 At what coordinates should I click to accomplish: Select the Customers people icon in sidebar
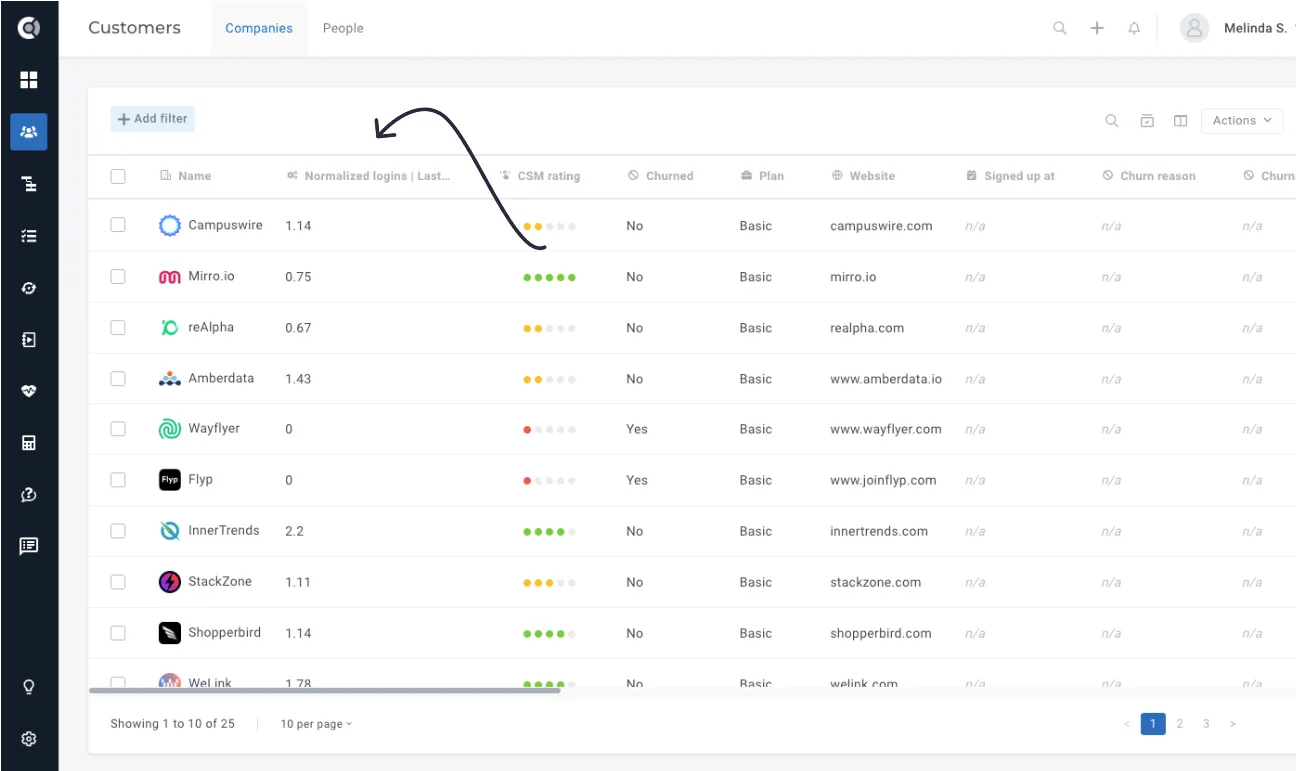pyautogui.click(x=29, y=132)
